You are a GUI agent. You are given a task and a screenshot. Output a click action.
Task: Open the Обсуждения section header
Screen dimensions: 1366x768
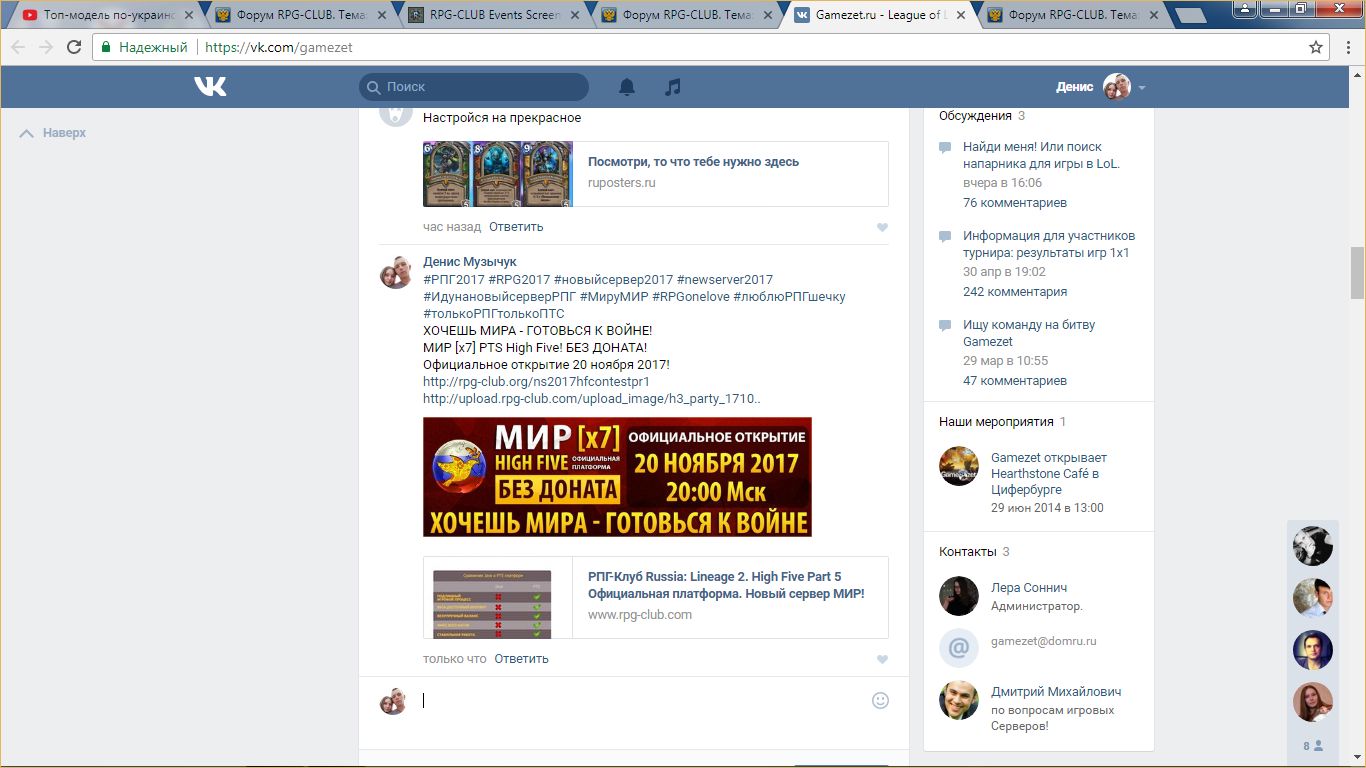click(975, 116)
